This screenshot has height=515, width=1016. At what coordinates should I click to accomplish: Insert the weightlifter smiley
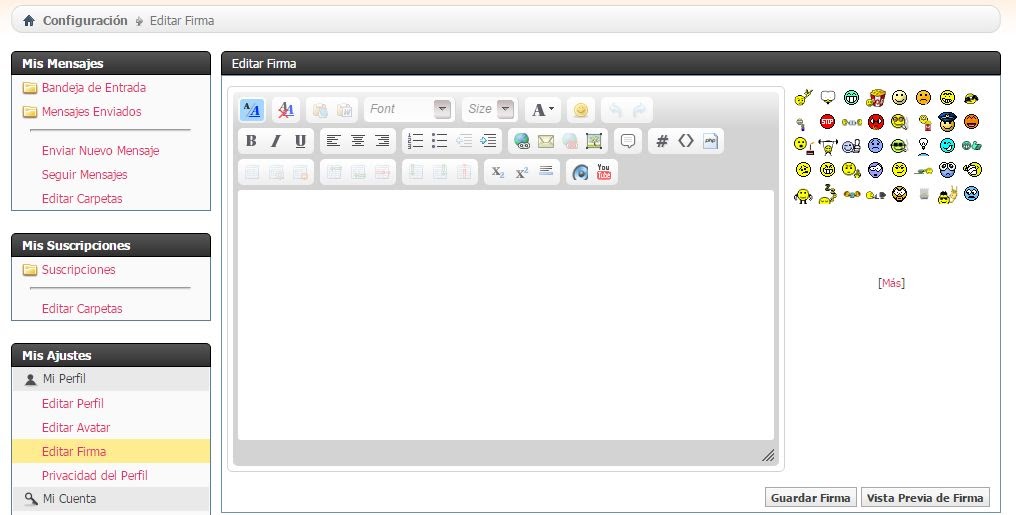tap(827, 146)
